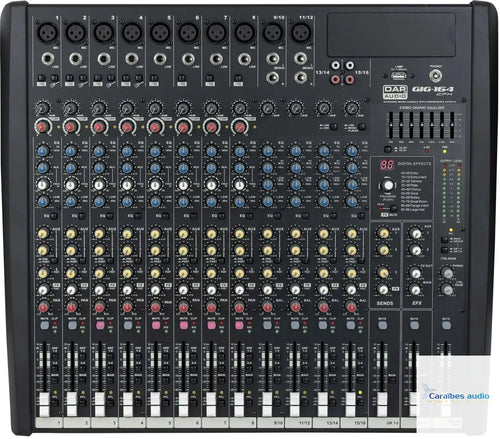Click the digital effects program selector knob
The height and width of the screenshot is (439, 500).
(x=388, y=185)
